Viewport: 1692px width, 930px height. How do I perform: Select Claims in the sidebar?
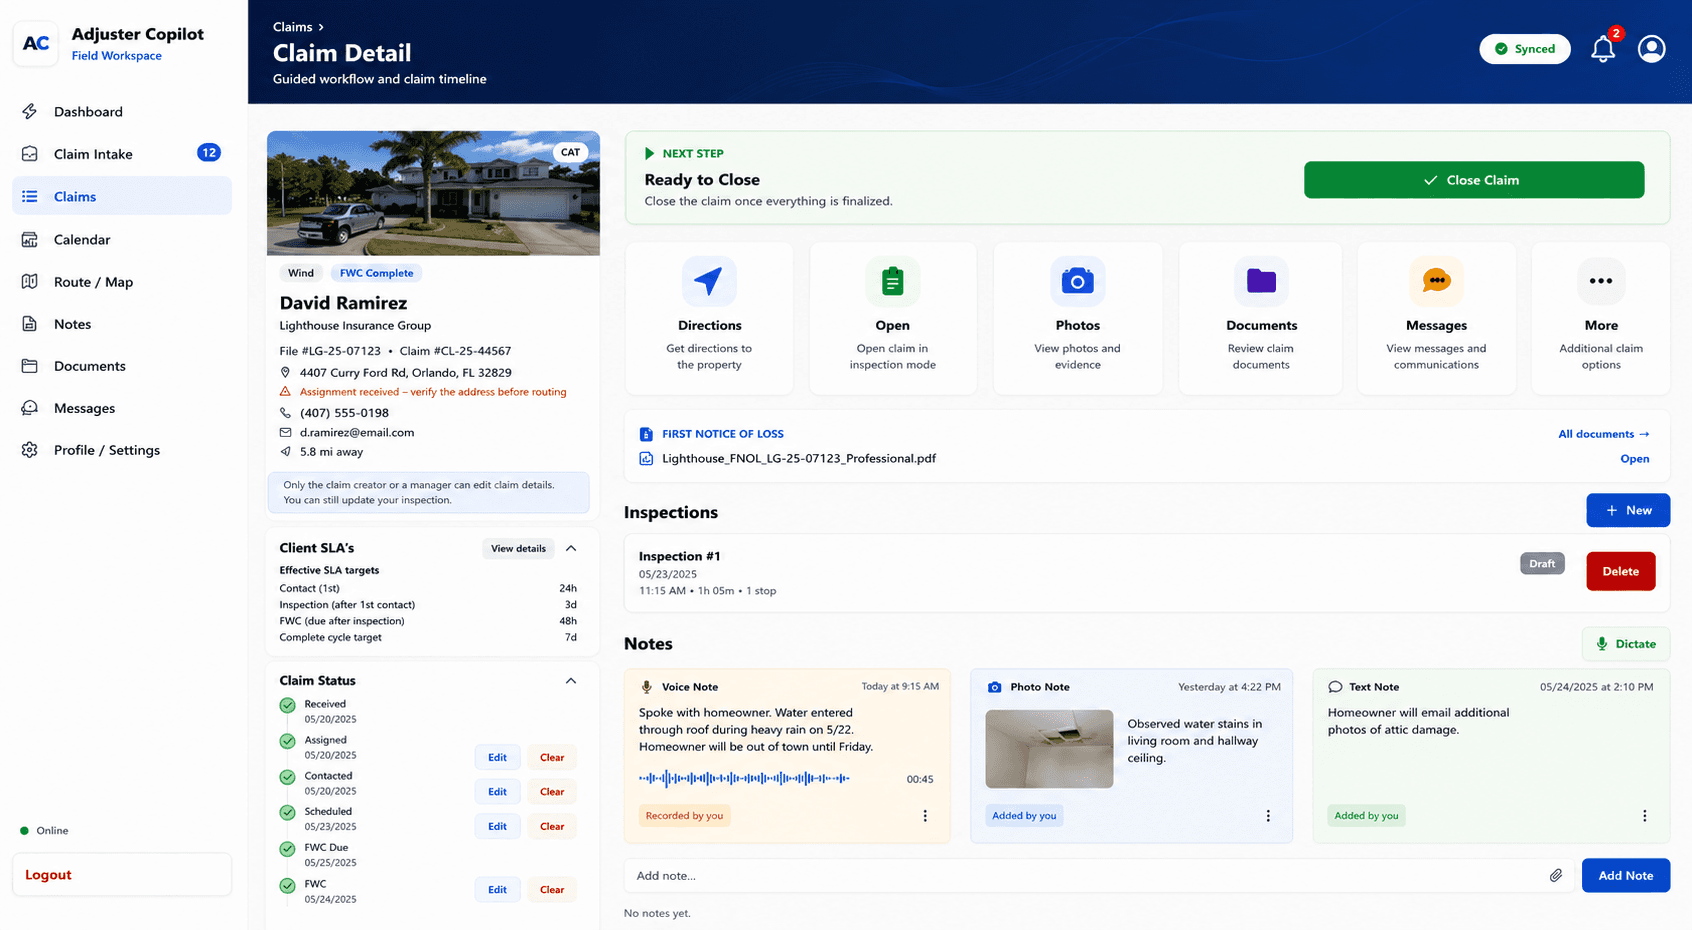coord(122,196)
